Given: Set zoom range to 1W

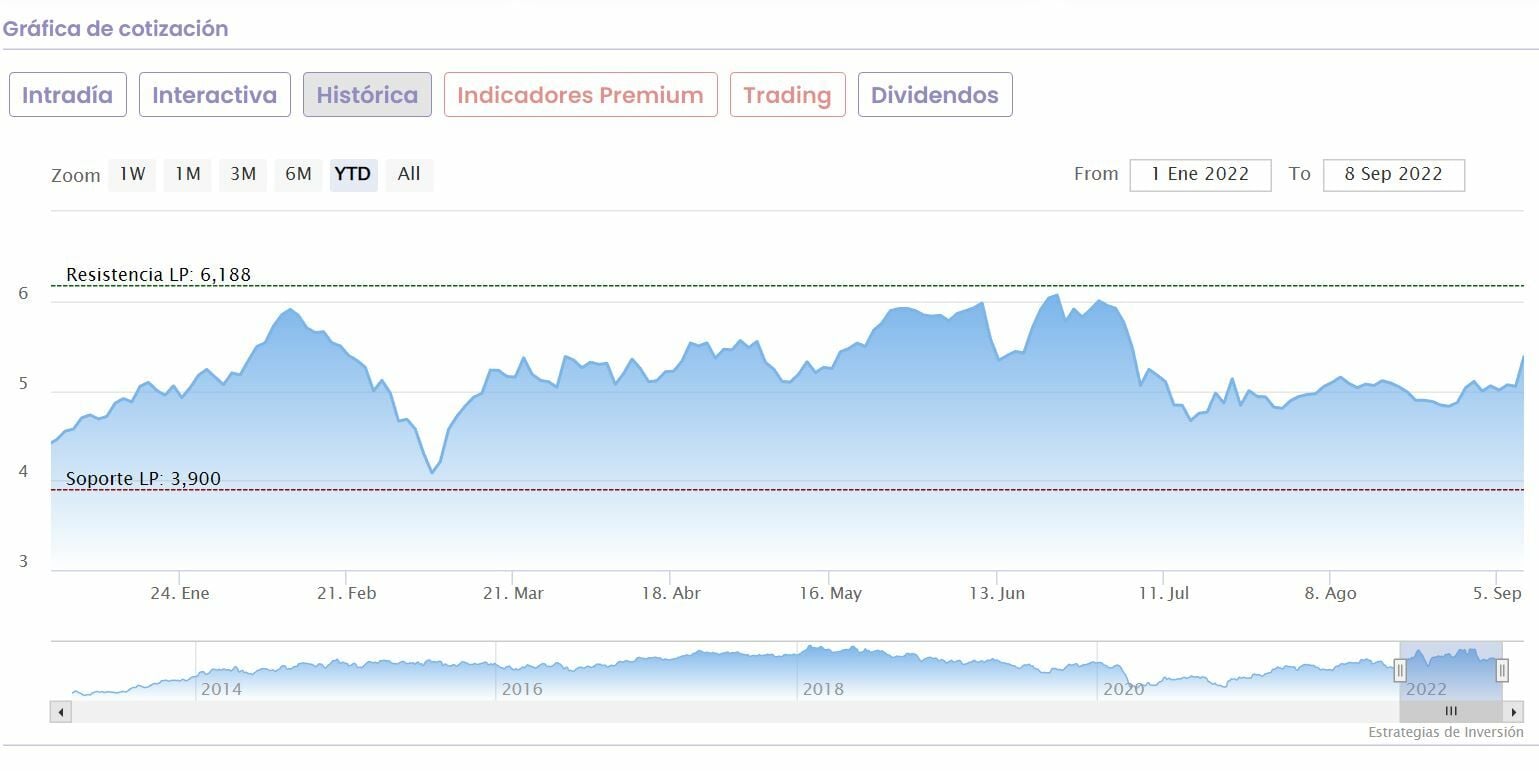Looking at the screenshot, I should pyautogui.click(x=132, y=174).
